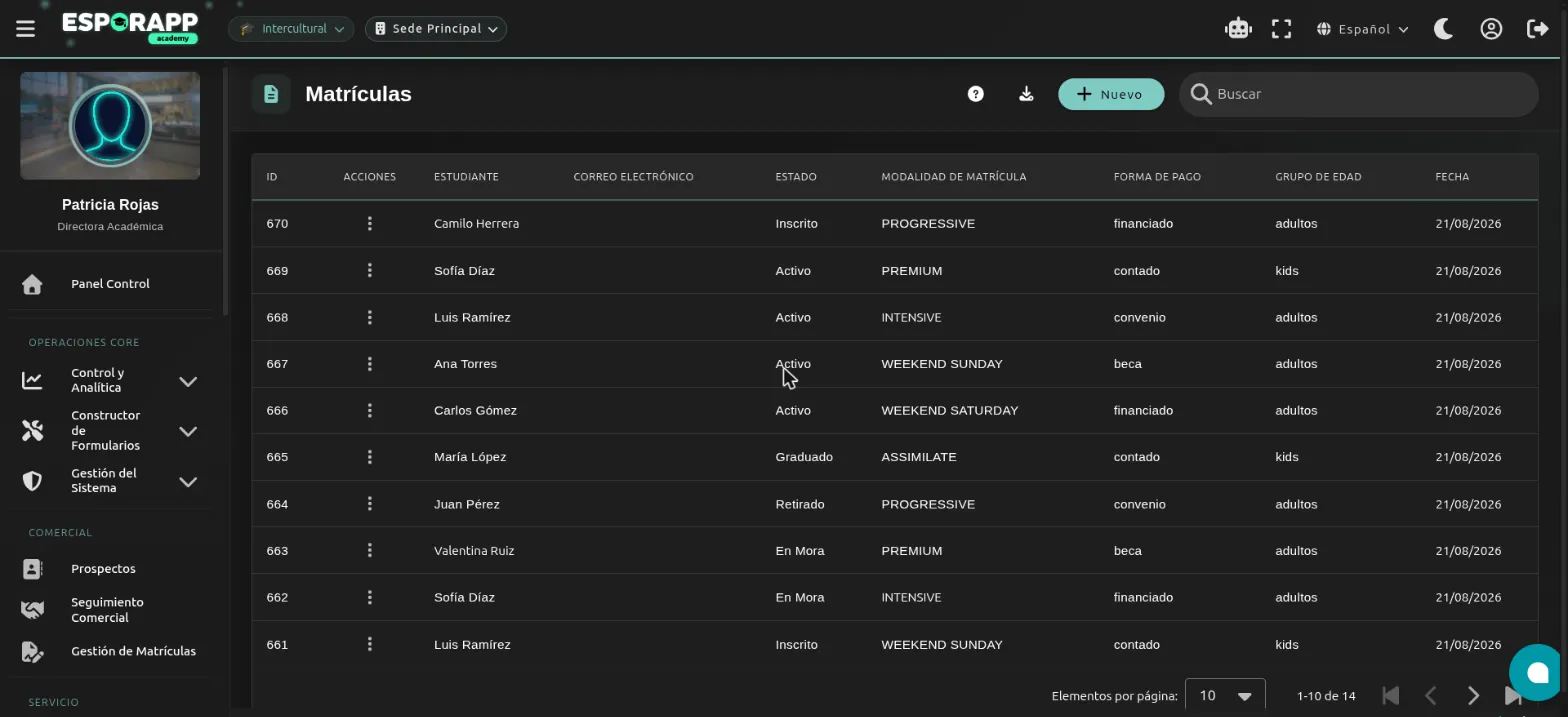Click the Seguimiento Comercial handshake icon
Screen dimensions: 1568x717
pos(32,610)
